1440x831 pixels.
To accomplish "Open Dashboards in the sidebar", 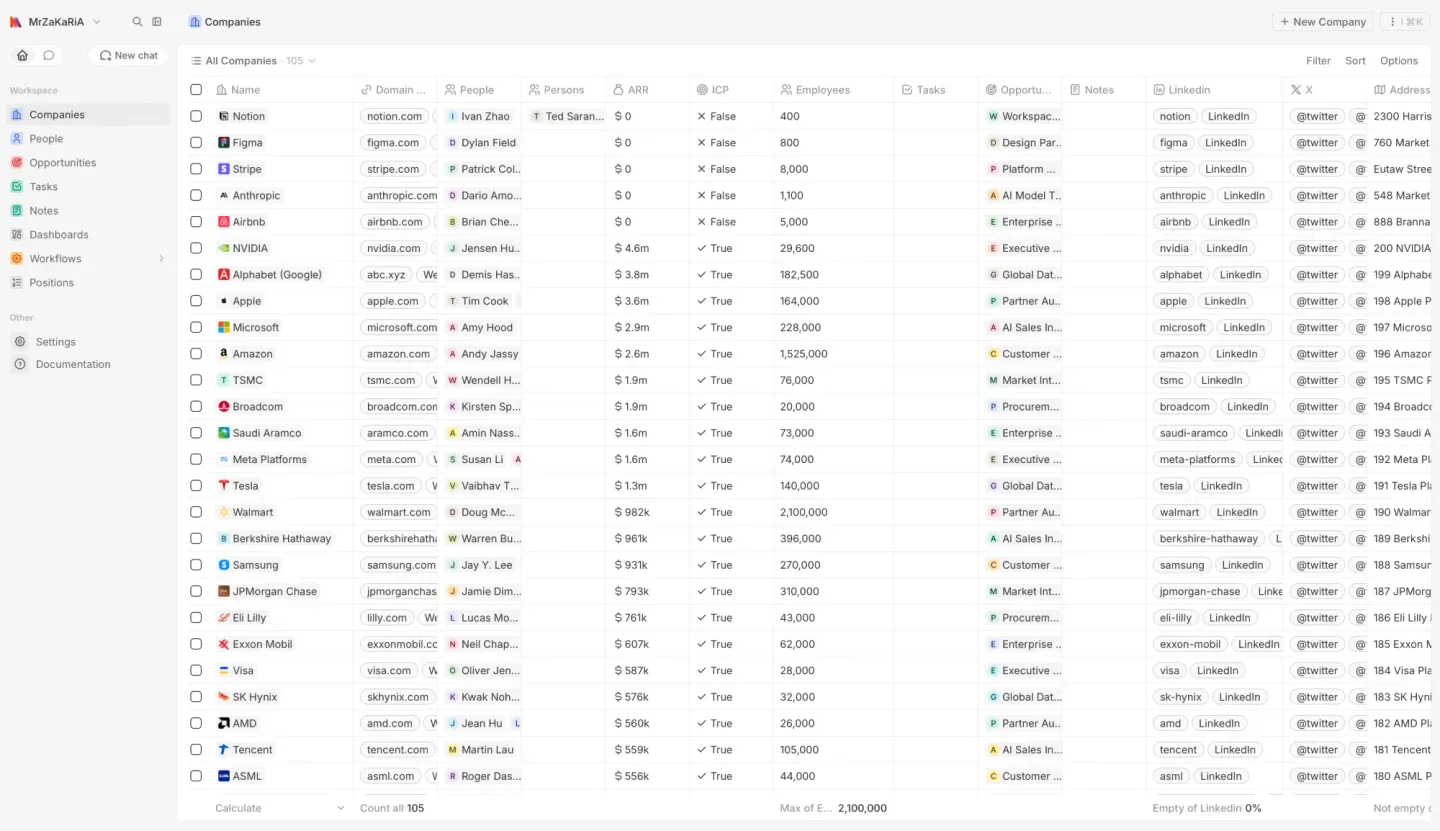I will click(59, 235).
